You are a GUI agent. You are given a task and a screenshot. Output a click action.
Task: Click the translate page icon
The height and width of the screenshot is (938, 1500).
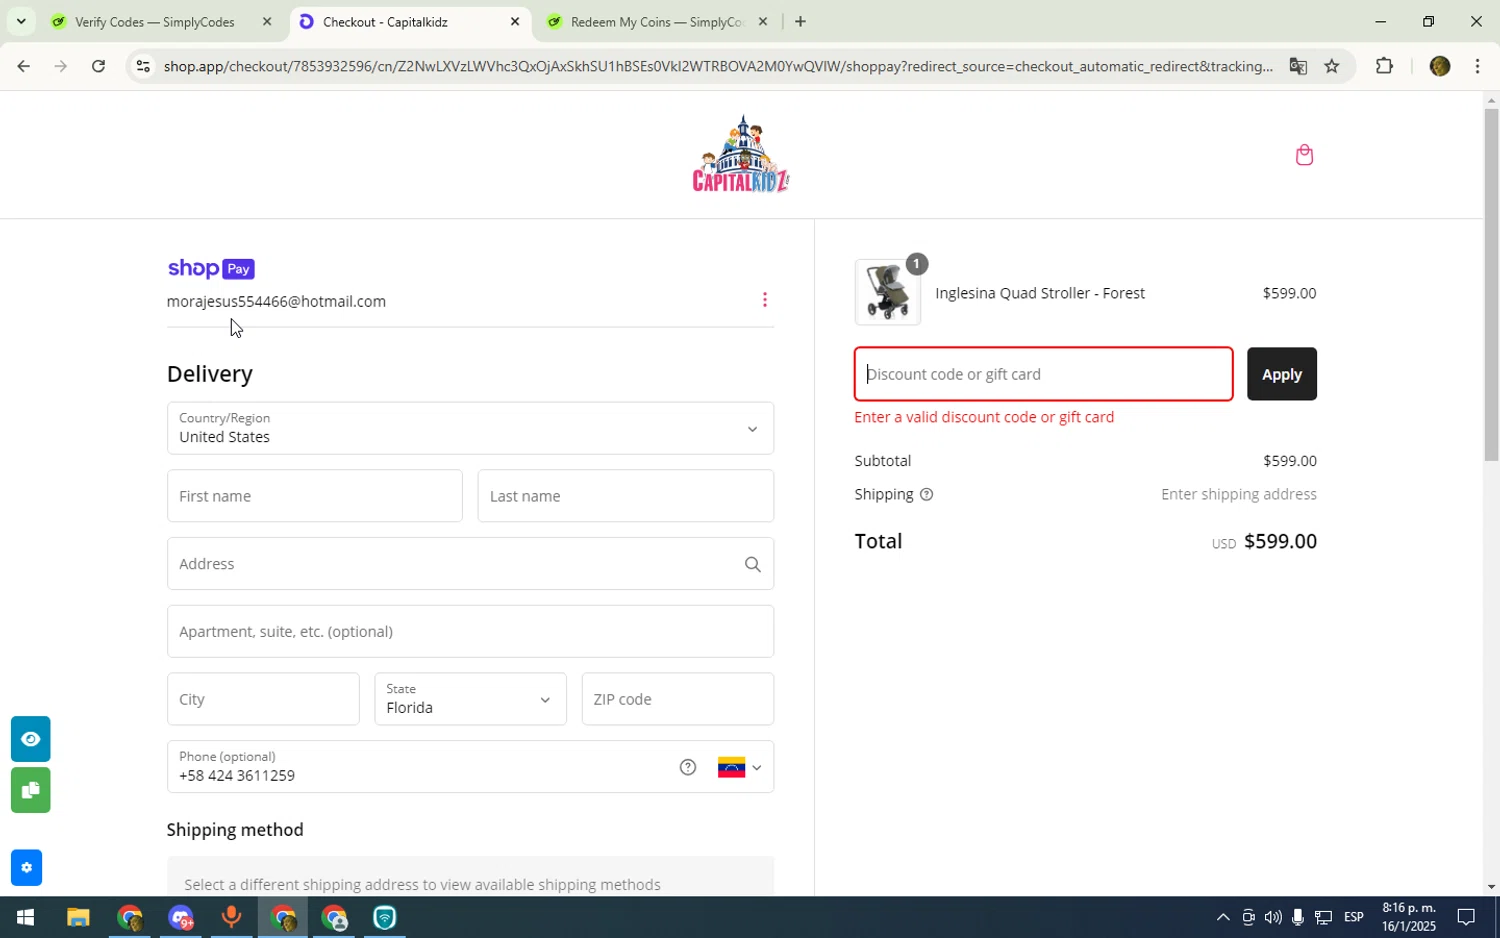(1298, 66)
